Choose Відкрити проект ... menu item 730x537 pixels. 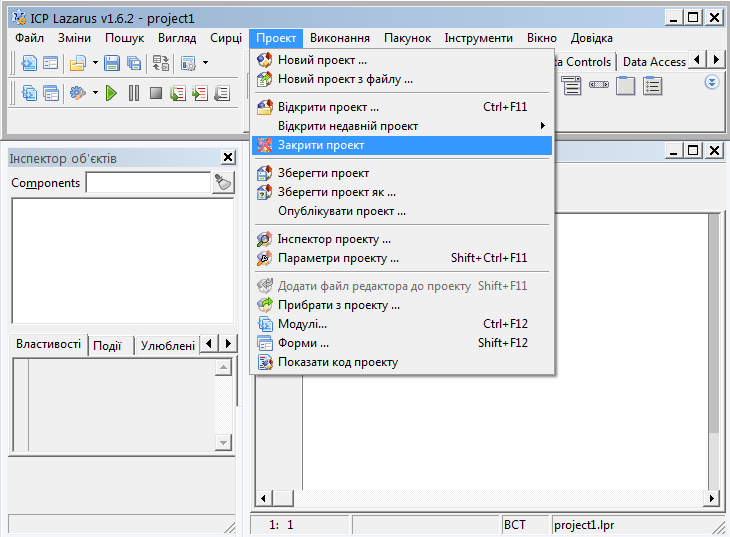pyautogui.click(x=402, y=107)
